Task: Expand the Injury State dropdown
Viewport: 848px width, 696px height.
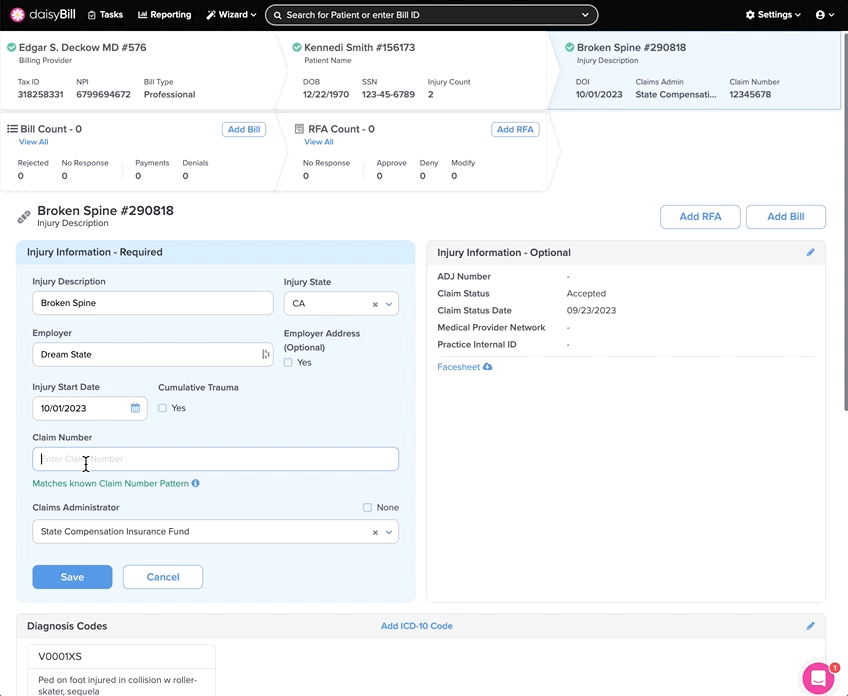Action: click(x=389, y=304)
